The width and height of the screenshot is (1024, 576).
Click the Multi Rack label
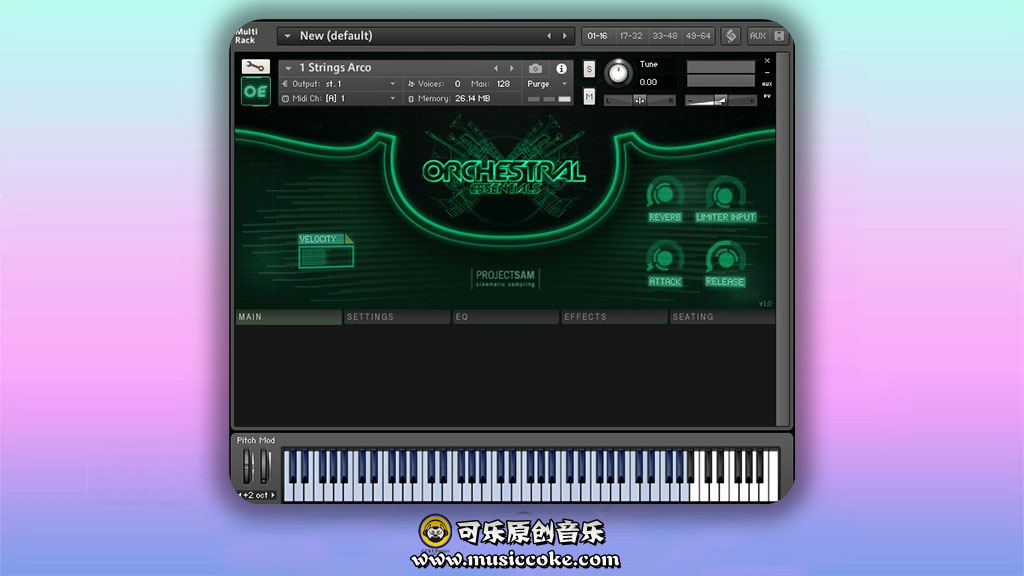(247, 36)
